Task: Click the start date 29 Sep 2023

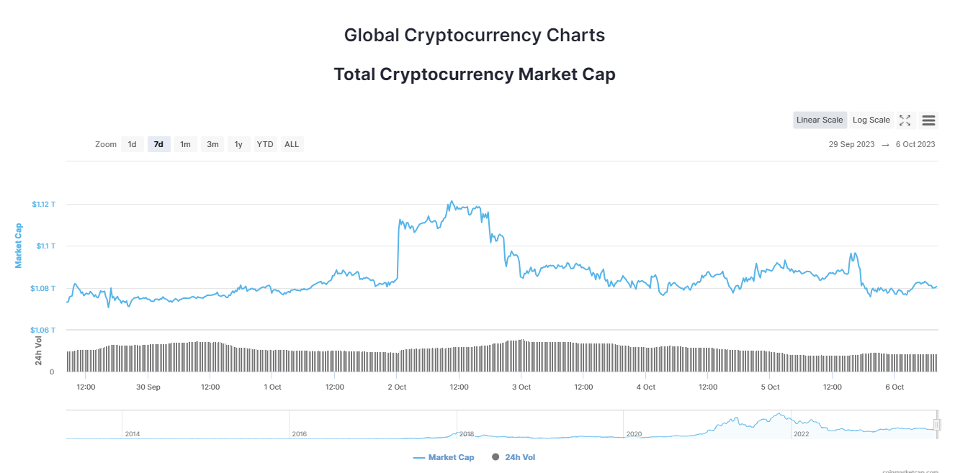Action: coord(852,144)
